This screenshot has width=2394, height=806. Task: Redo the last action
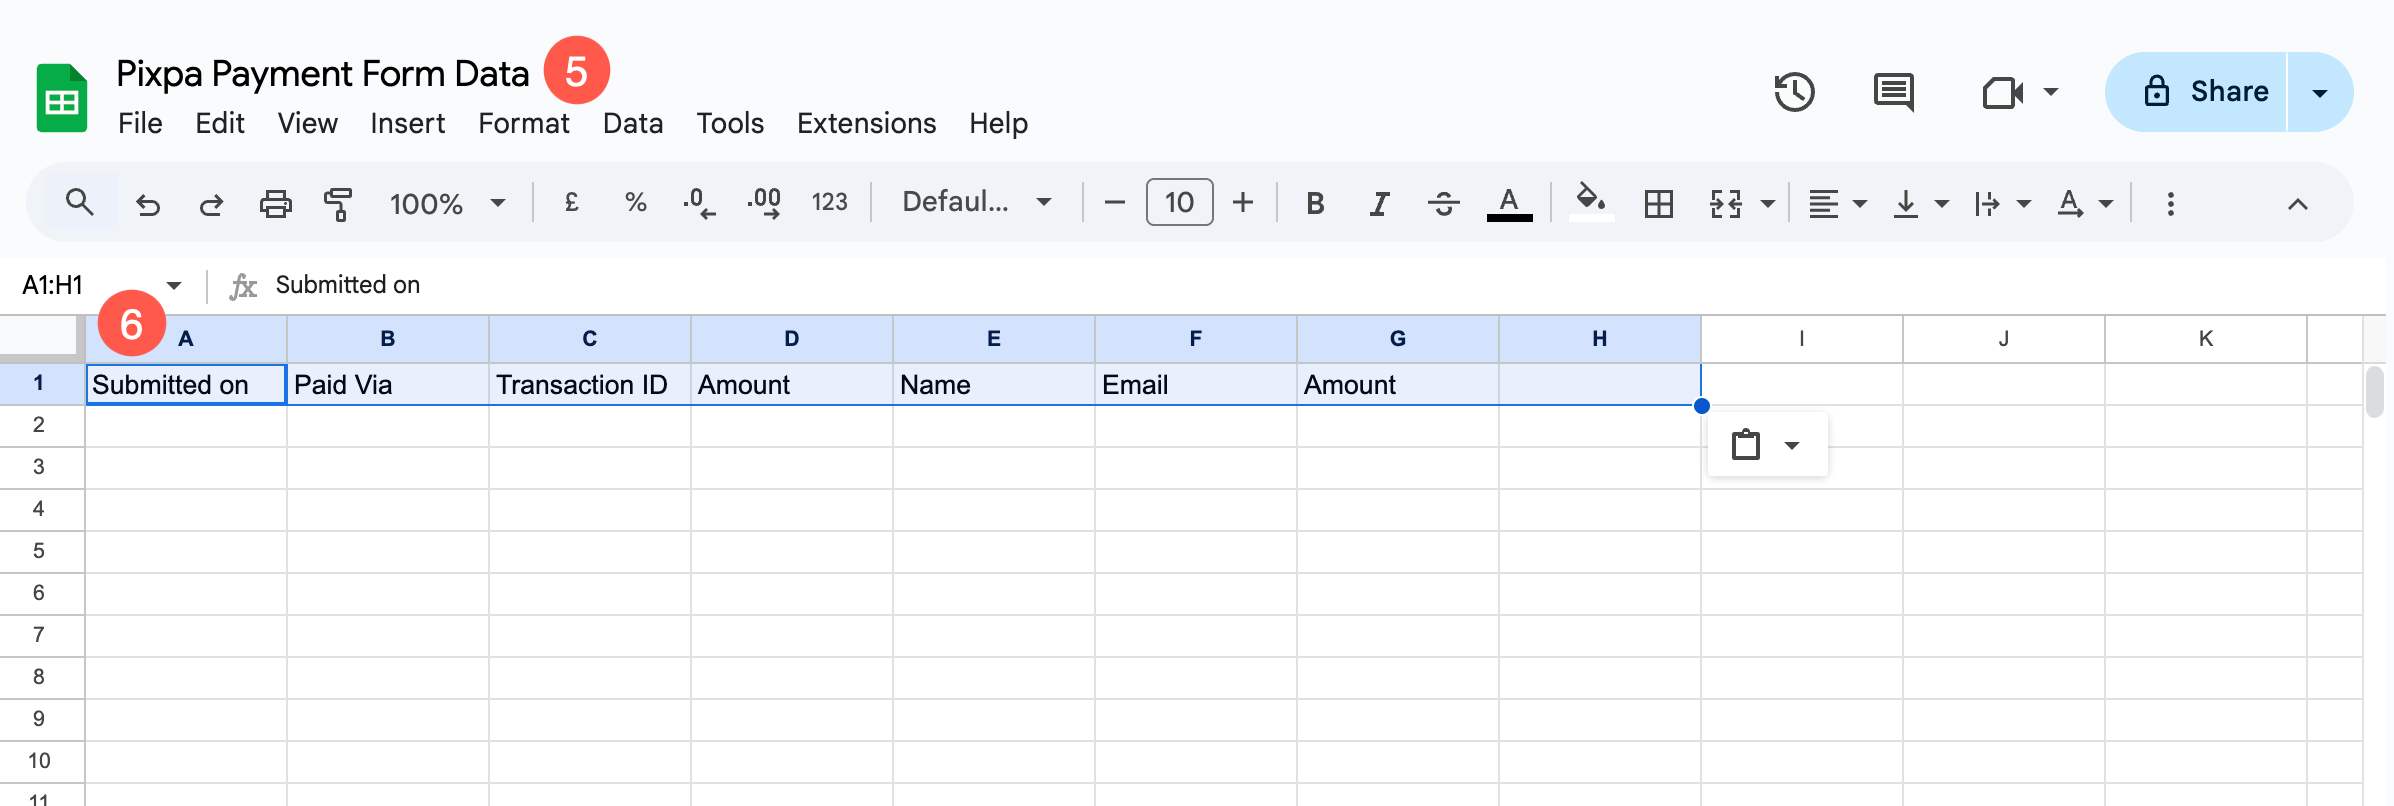(211, 204)
